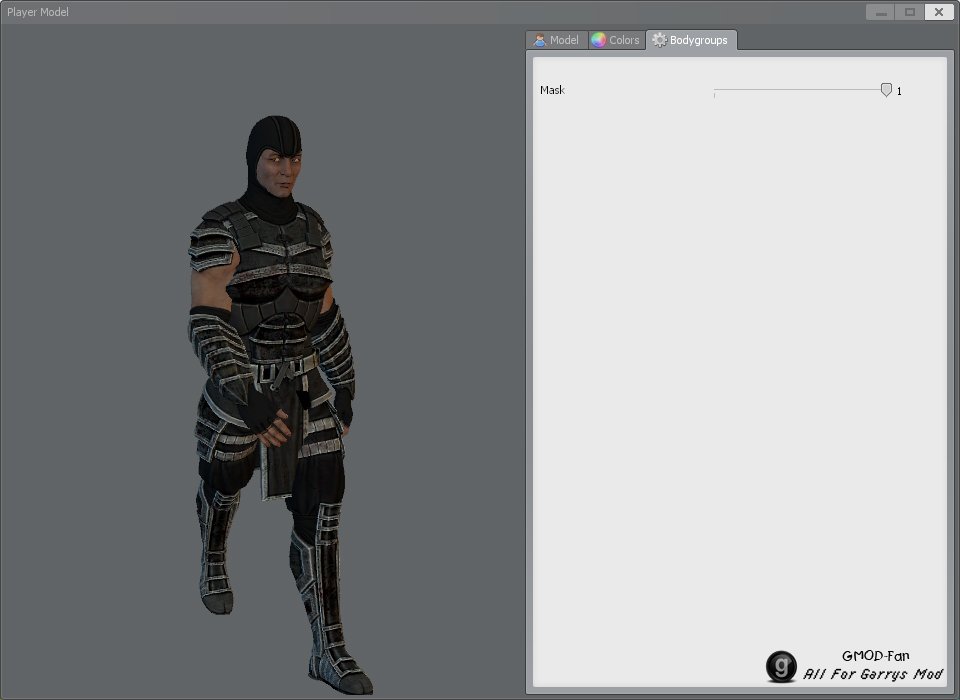
Task: Click the Mask slider value number 1
Action: pos(899,91)
